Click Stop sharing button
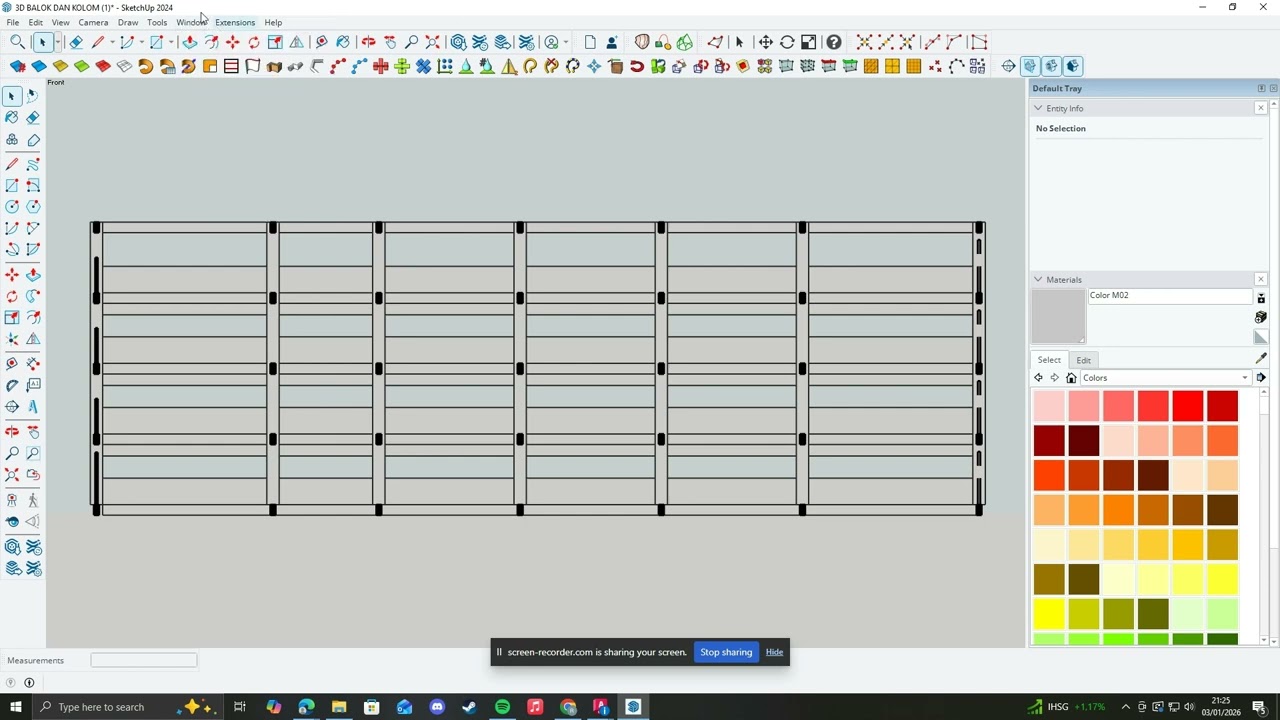This screenshot has height=720, width=1280. click(x=726, y=652)
